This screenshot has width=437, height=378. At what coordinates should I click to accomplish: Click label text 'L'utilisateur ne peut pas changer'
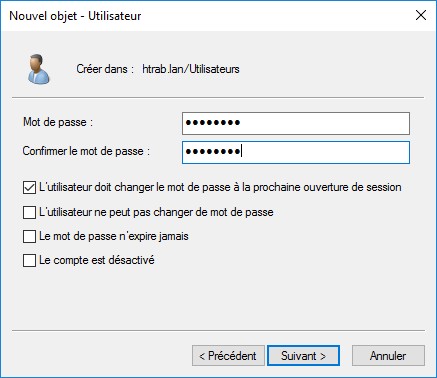click(113, 212)
